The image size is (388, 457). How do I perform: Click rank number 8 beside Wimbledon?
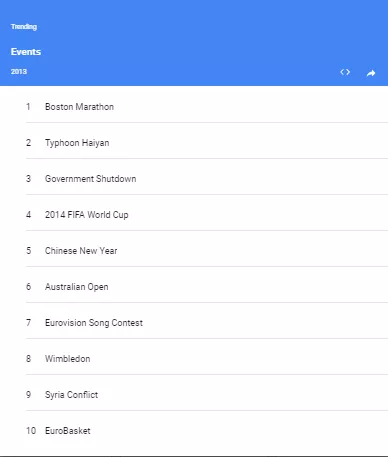pyautogui.click(x=29, y=359)
